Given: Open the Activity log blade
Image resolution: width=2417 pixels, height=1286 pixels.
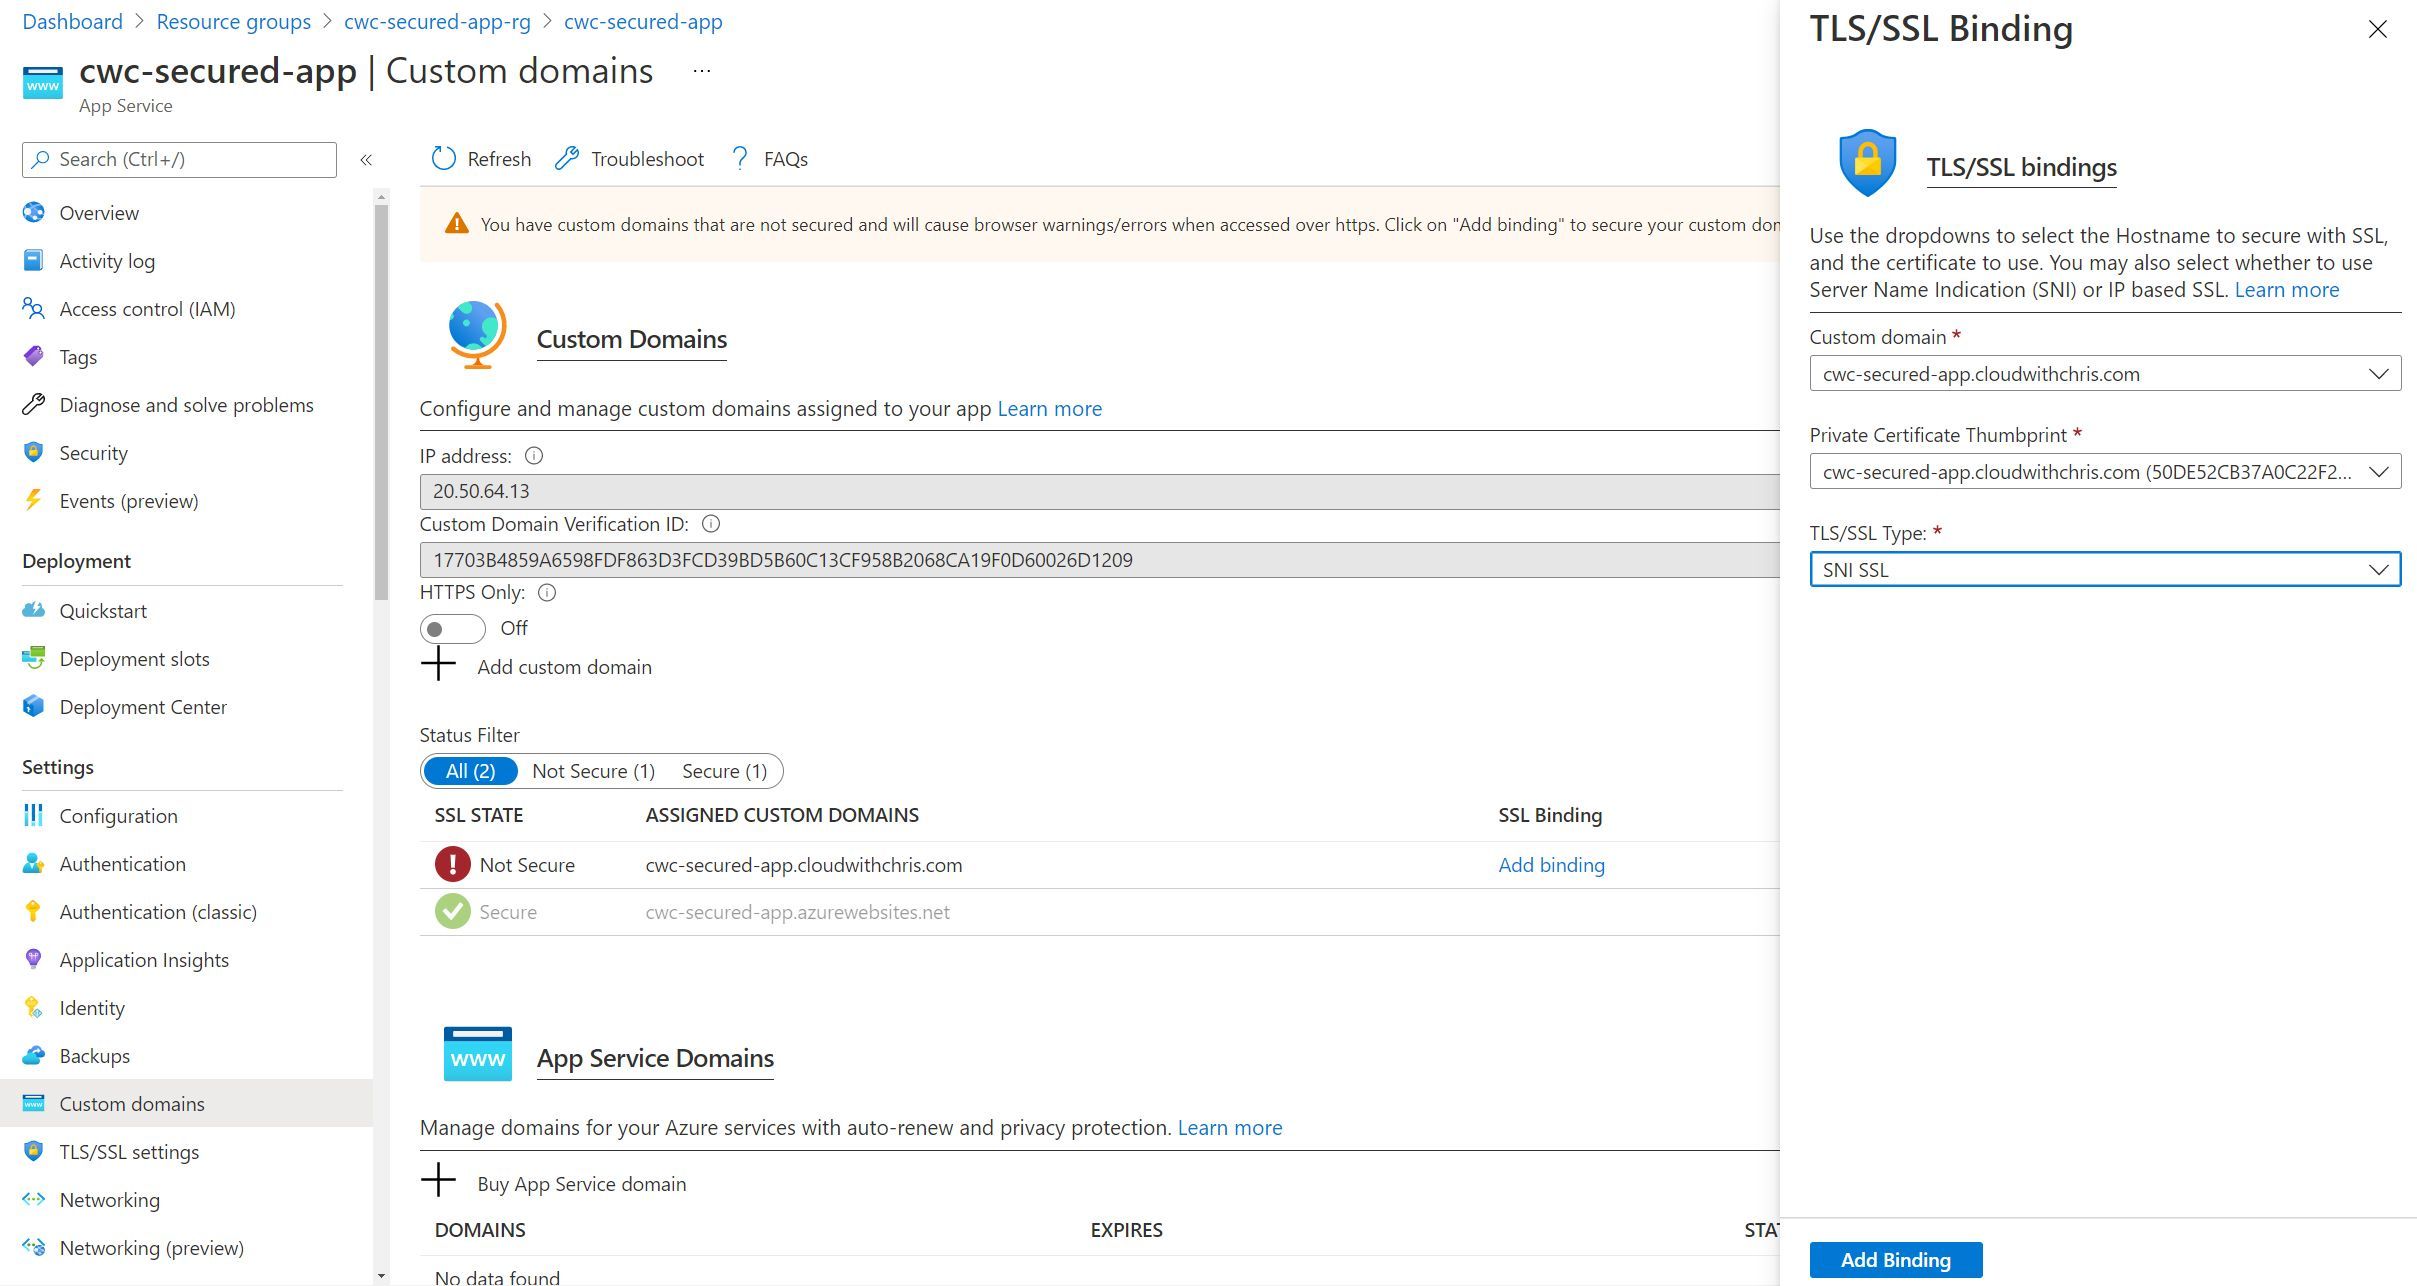Looking at the screenshot, I should (x=107, y=260).
